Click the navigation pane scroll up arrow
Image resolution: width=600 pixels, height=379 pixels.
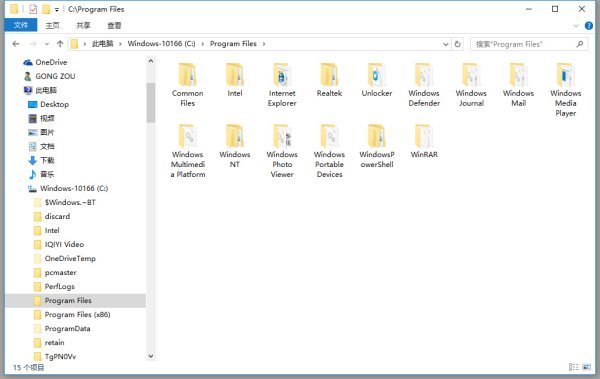tap(151, 61)
